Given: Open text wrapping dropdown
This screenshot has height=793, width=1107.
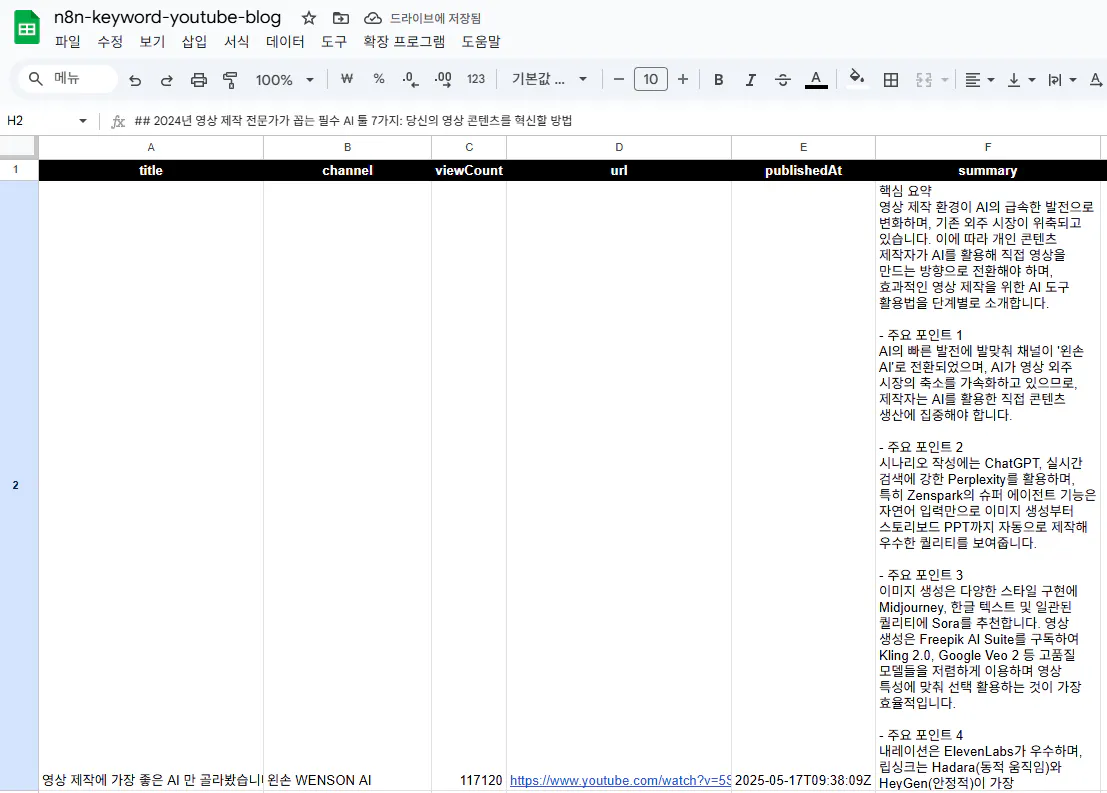Looking at the screenshot, I should (x=1062, y=80).
